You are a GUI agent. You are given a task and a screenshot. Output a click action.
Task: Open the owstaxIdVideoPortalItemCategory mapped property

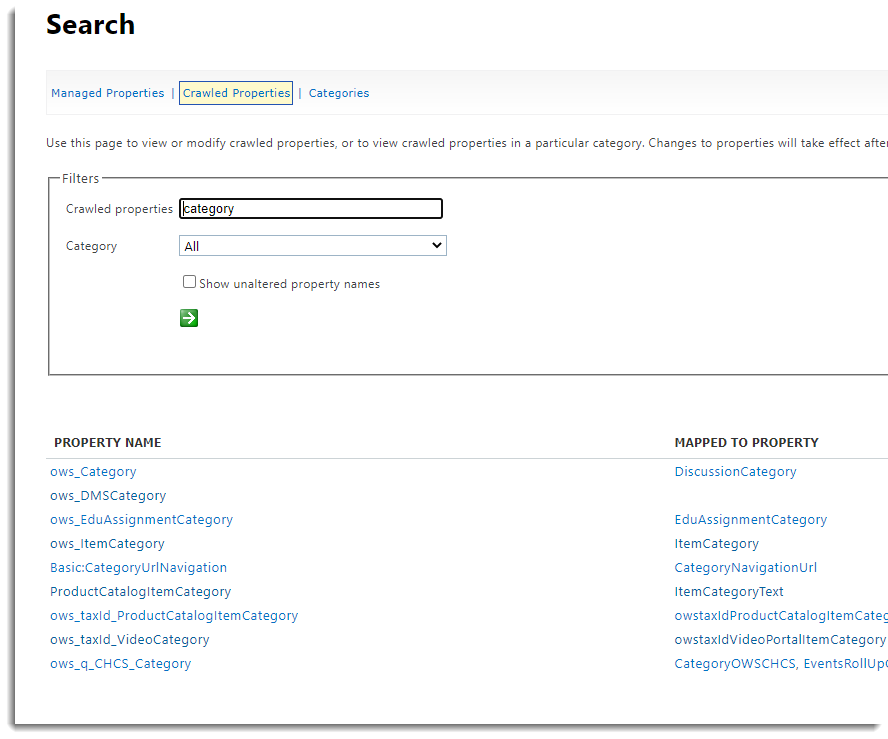click(780, 640)
